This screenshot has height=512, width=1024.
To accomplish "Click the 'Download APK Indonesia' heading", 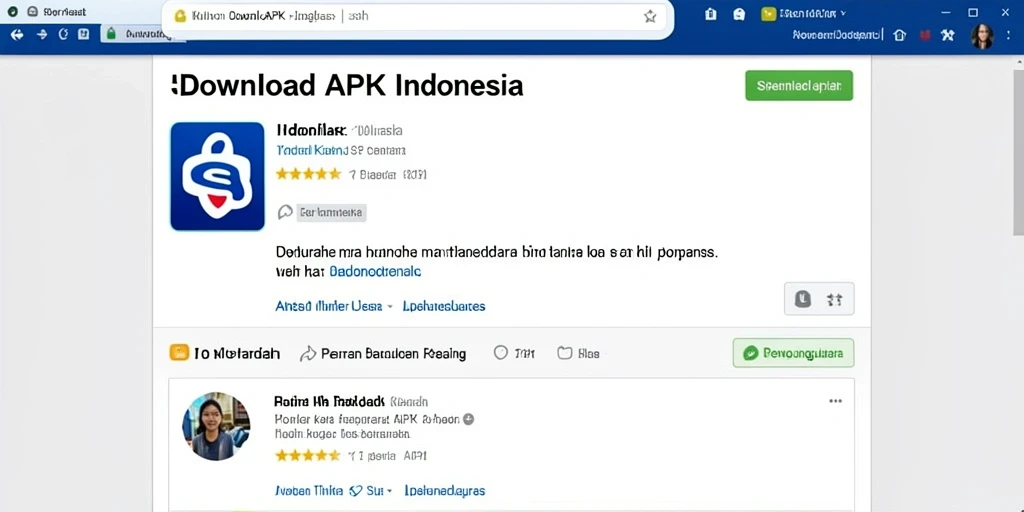I will coord(347,86).
